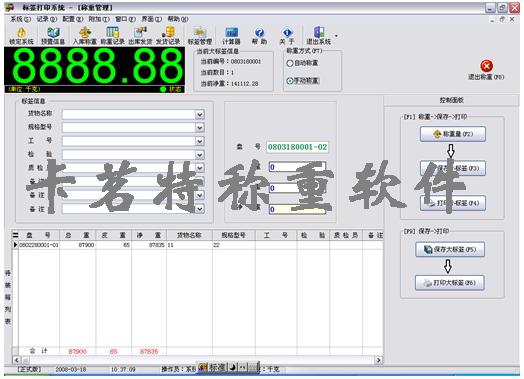Click the 称重量 (F2) button

point(453,134)
